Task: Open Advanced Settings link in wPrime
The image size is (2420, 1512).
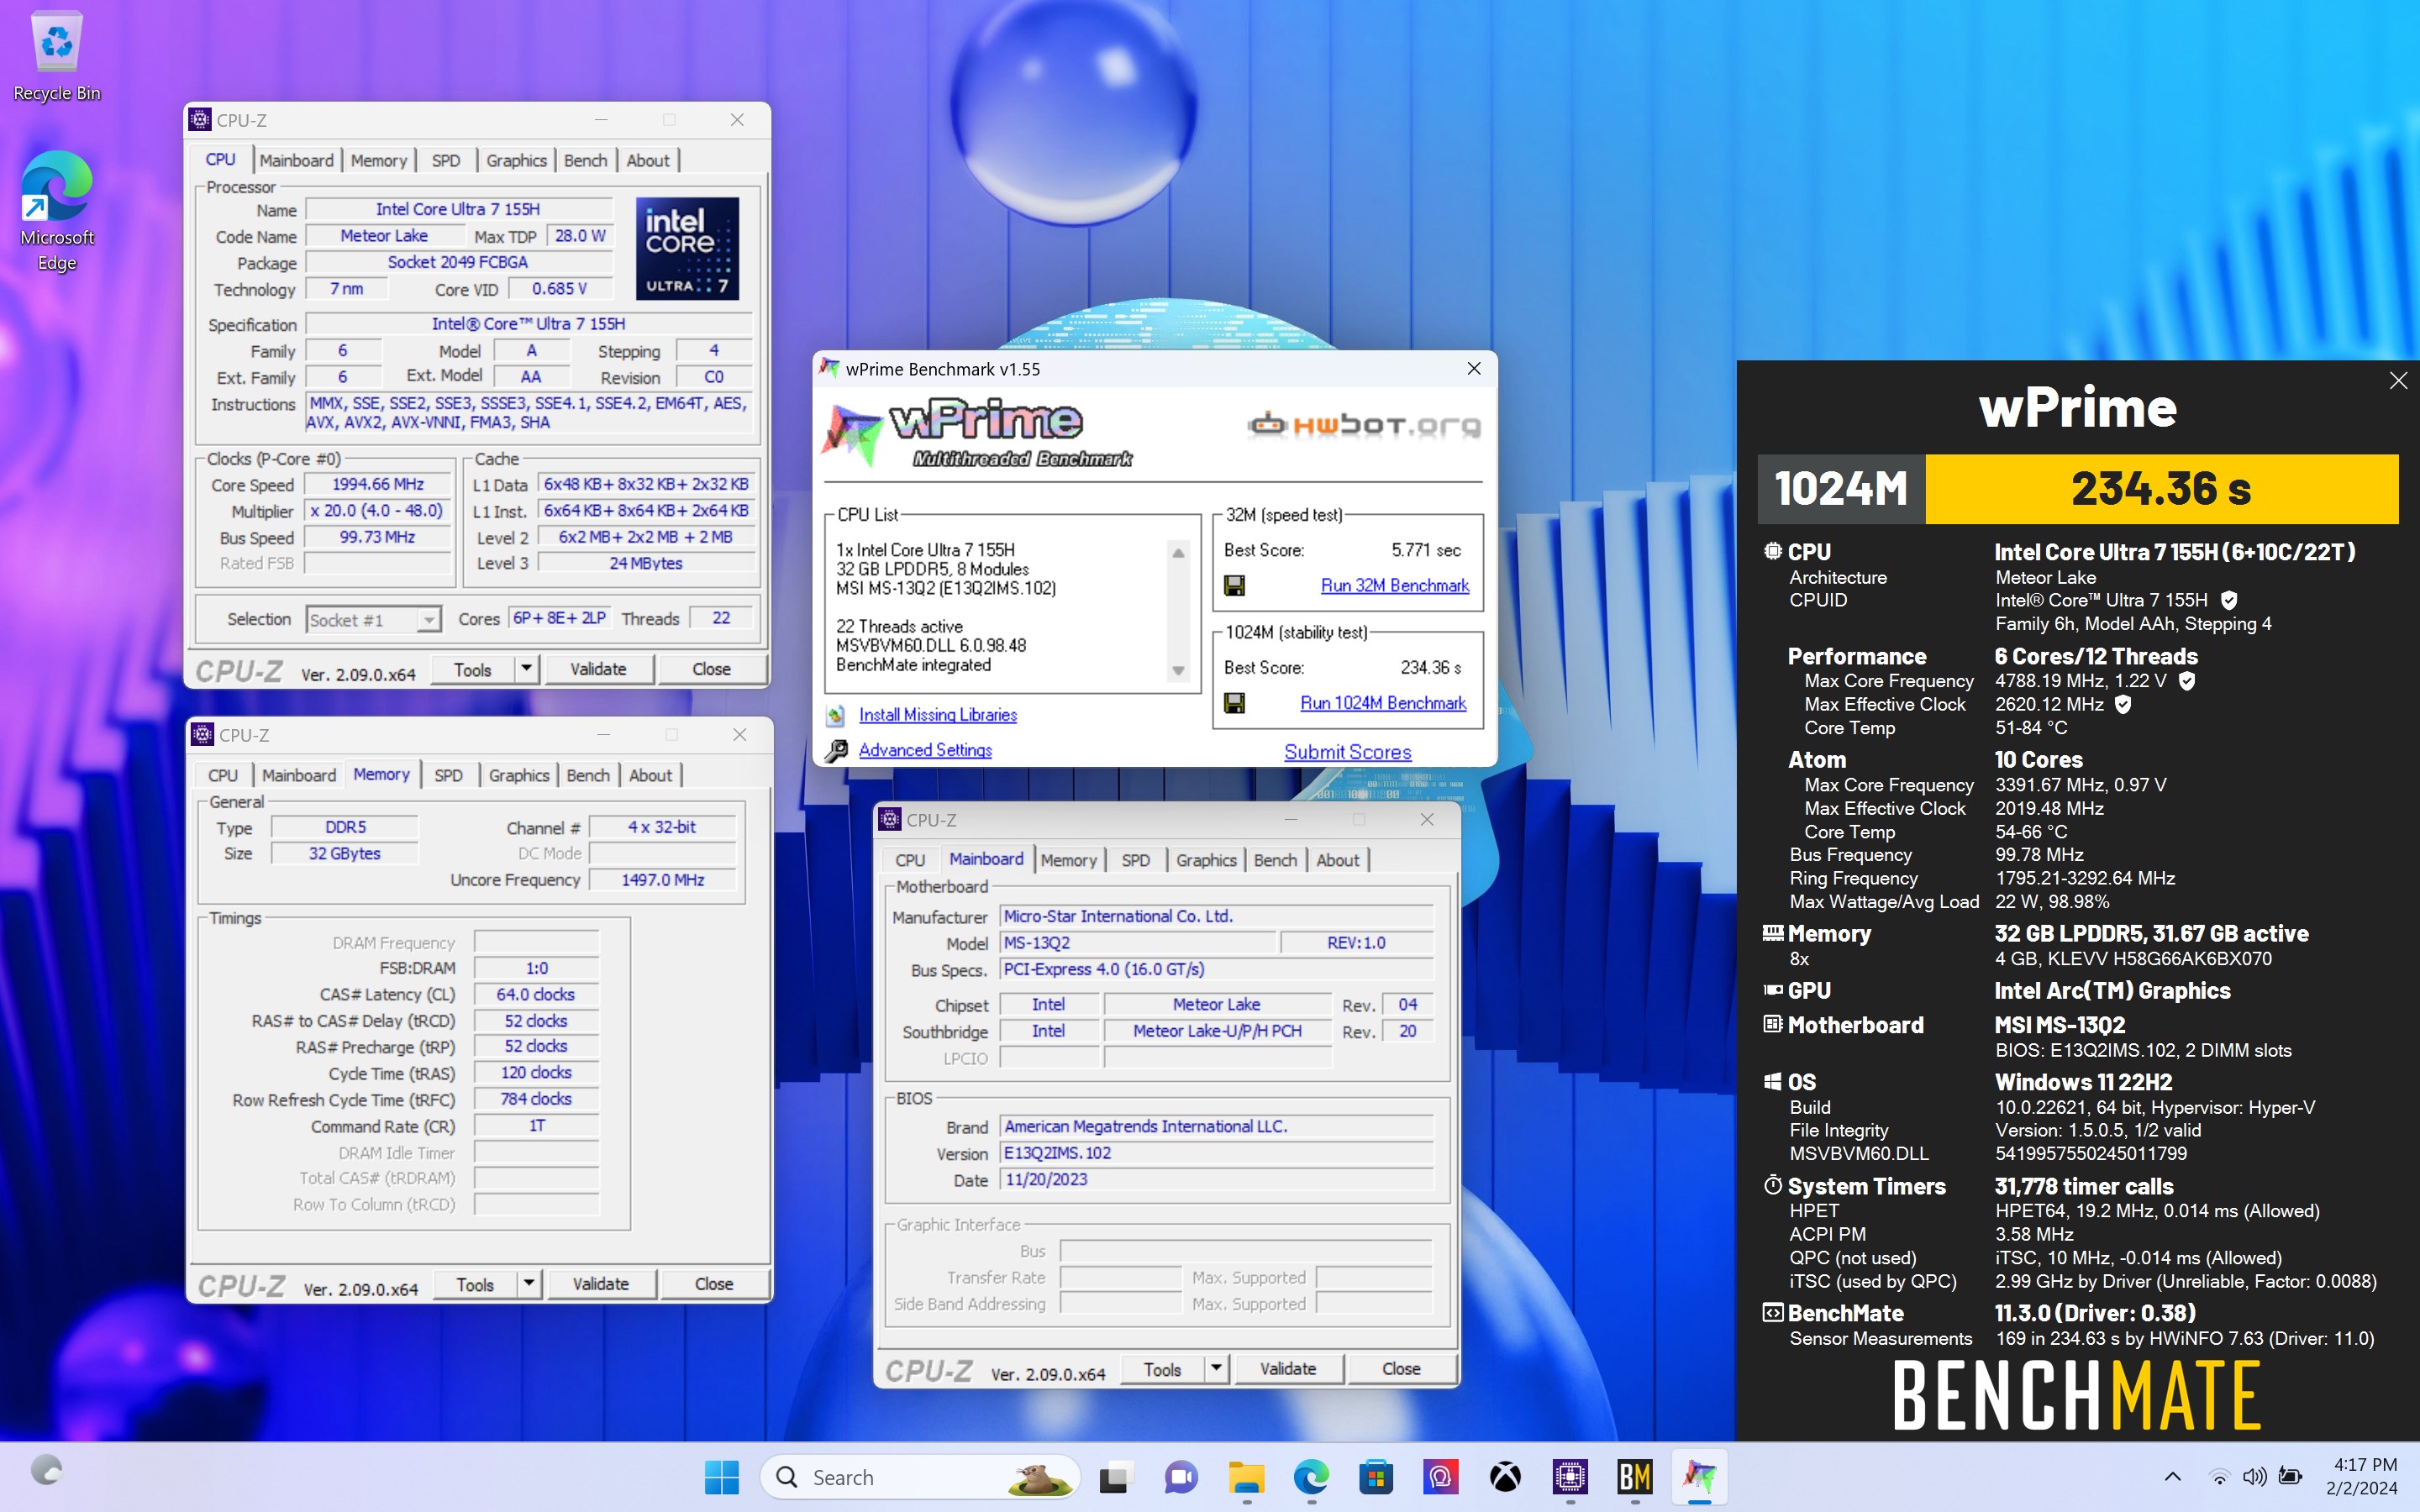Action: point(925,750)
